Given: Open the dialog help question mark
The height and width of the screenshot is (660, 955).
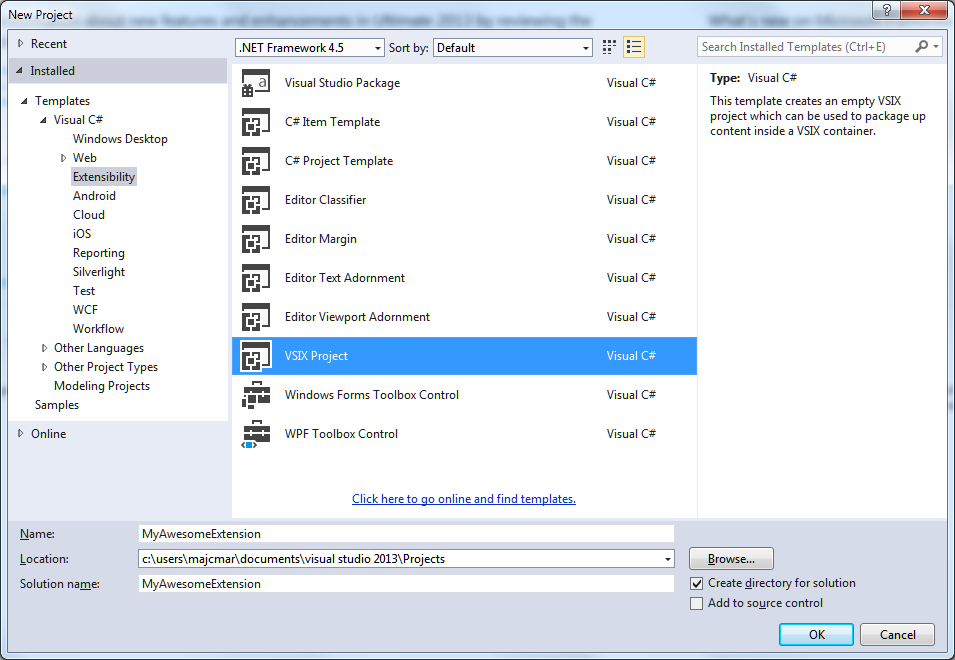Looking at the screenshot, I should point(887,10).
